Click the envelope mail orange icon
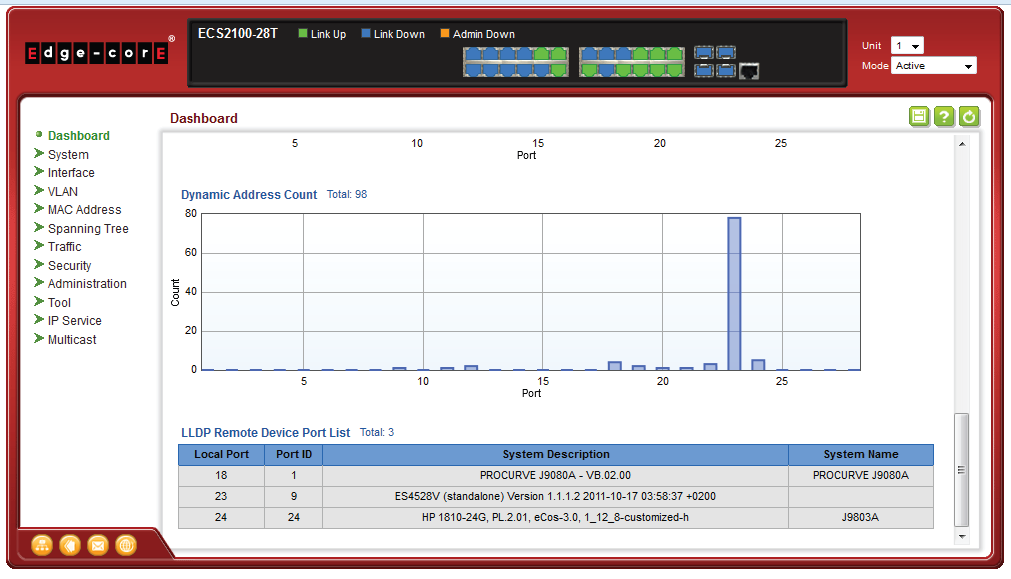Screen dimensions: 1011x579 click(98, 545)
